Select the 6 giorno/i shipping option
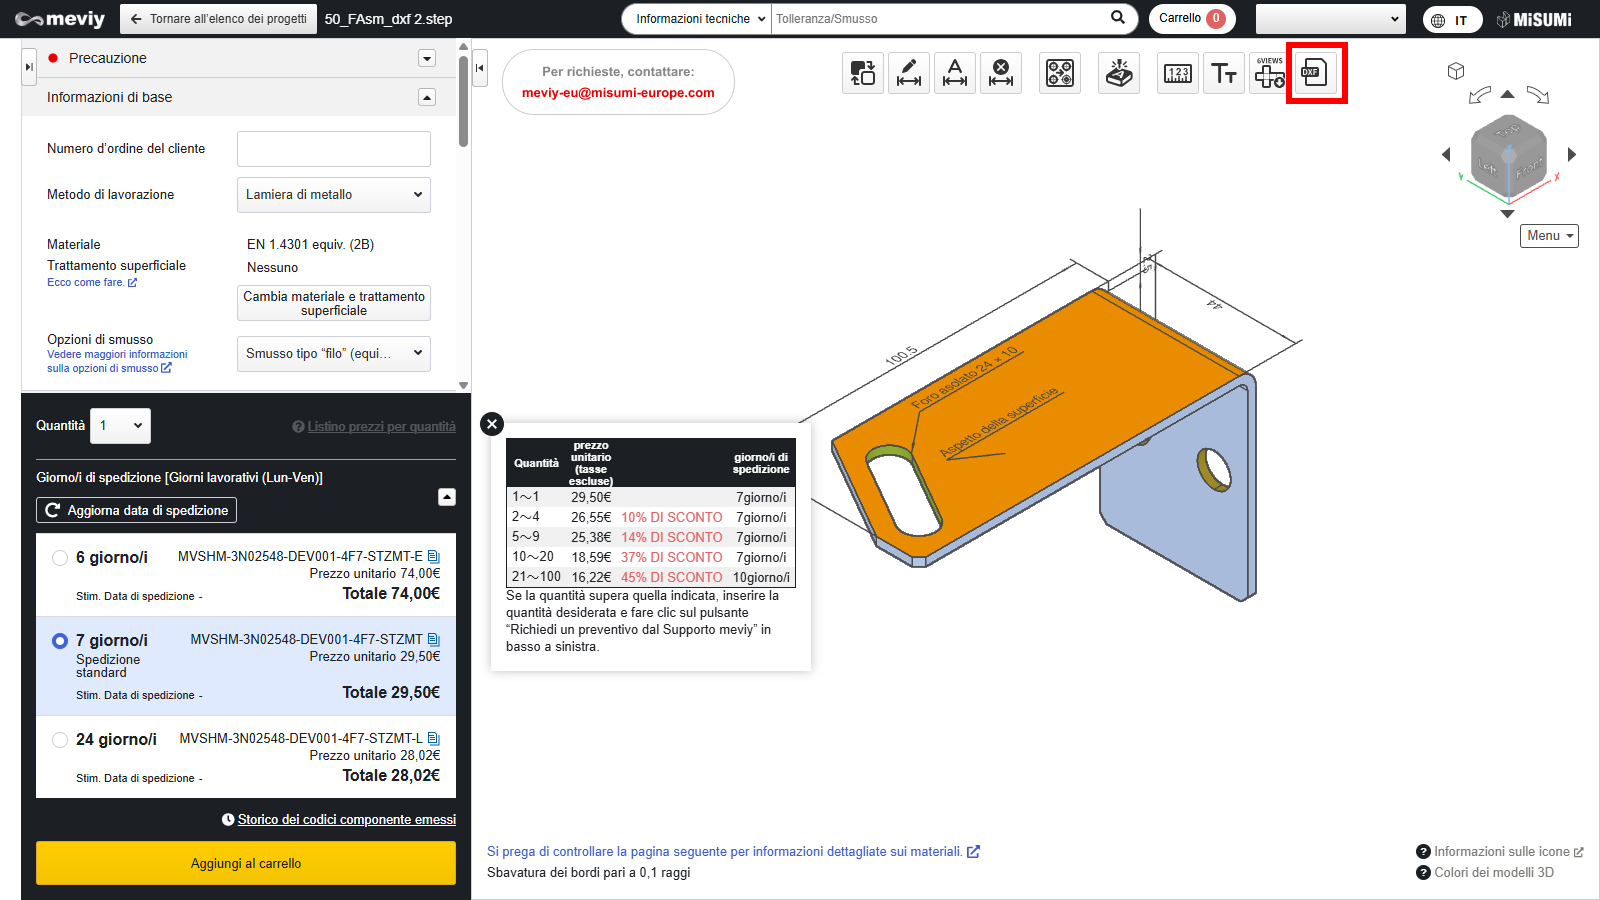Viewport: 1600px width, 900px height. coord(60,558)
